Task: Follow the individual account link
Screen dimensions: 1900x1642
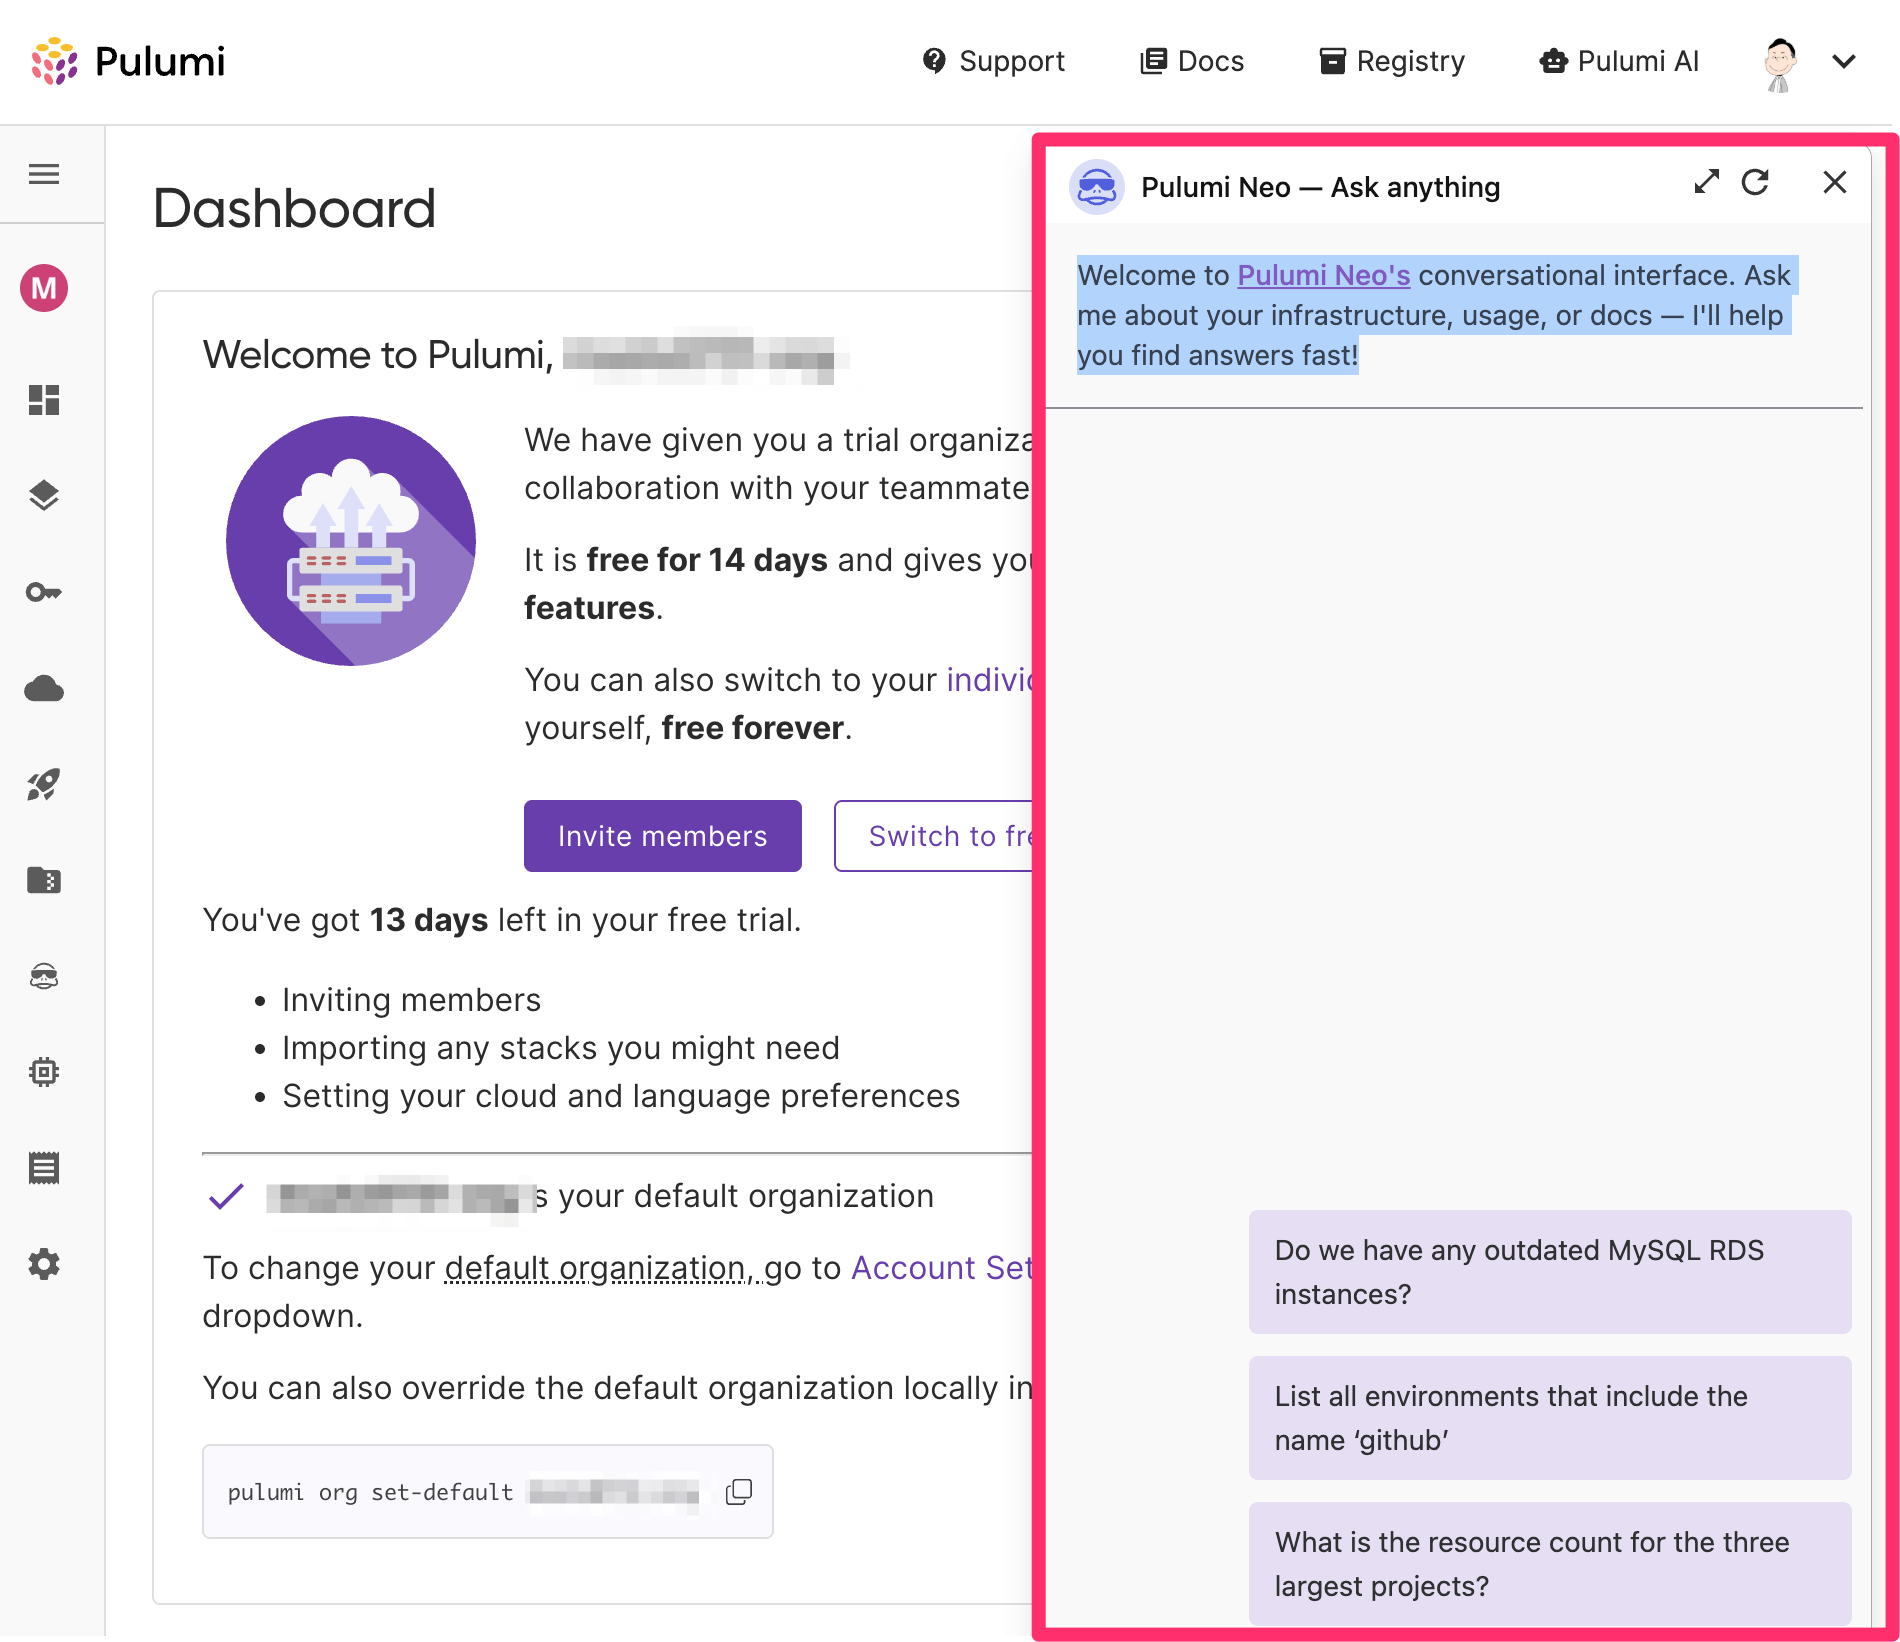Action: (990, 680)
